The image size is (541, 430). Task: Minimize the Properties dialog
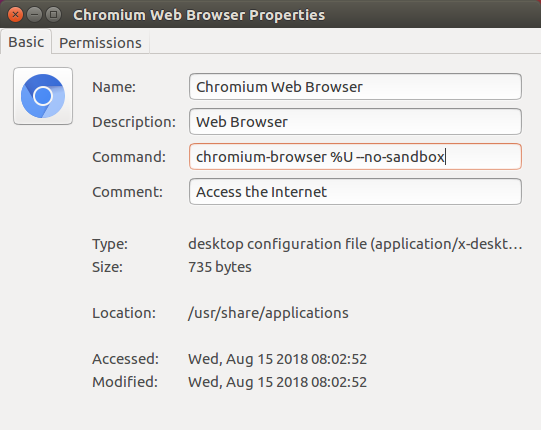[34, 15]
